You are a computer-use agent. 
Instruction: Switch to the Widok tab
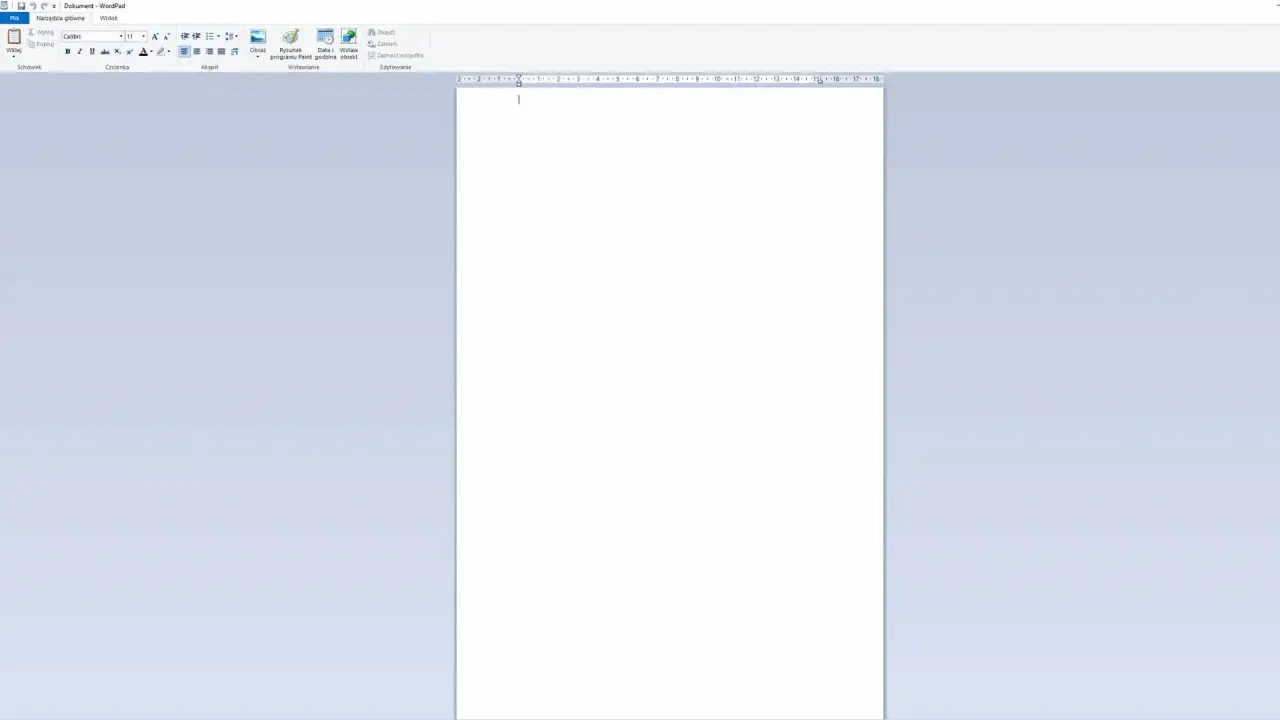(x=108, y=18)
